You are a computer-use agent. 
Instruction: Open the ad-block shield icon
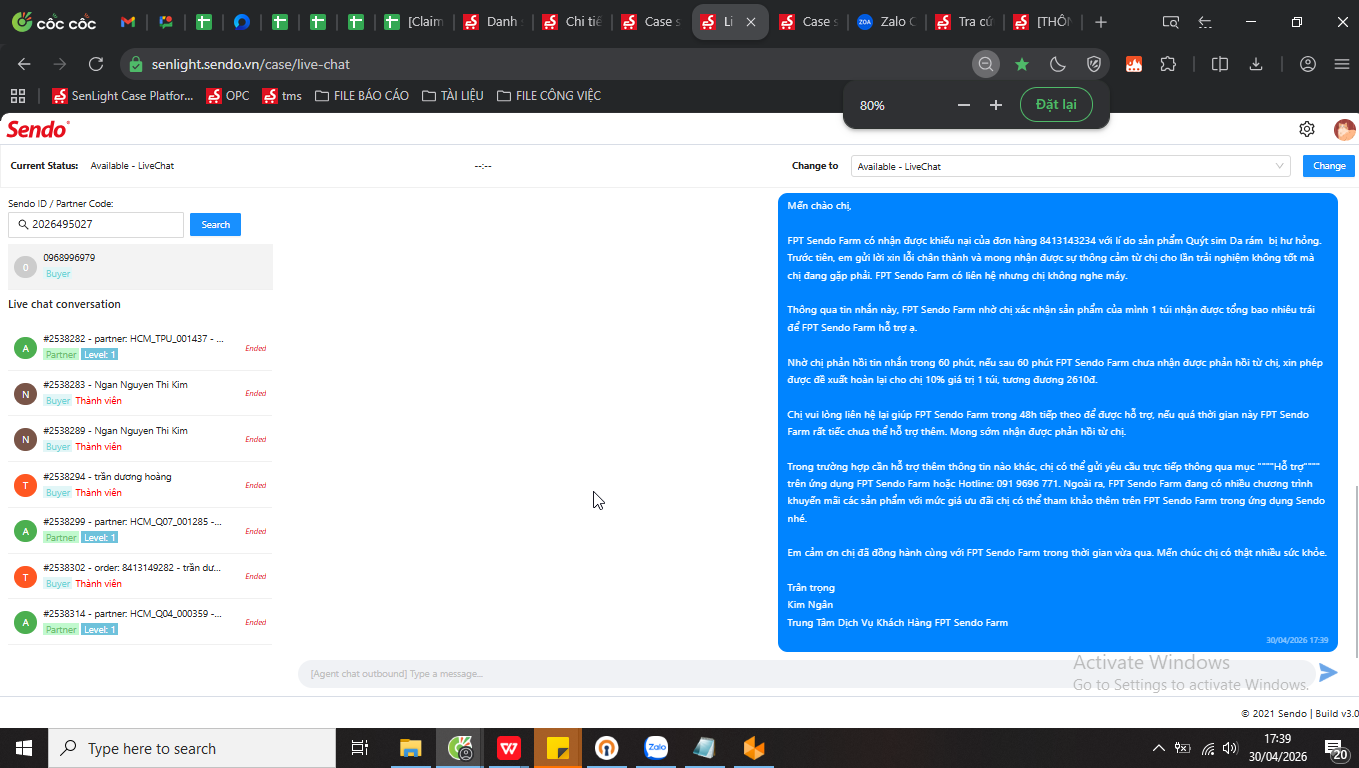(x=1094, y=64)
